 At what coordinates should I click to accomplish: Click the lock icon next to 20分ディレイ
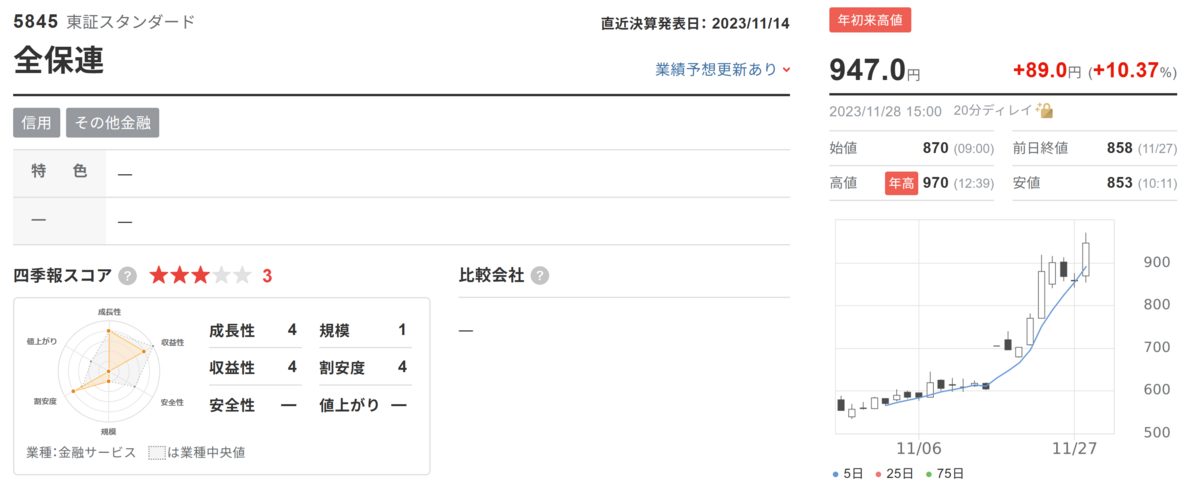[x=1045, y=110]
